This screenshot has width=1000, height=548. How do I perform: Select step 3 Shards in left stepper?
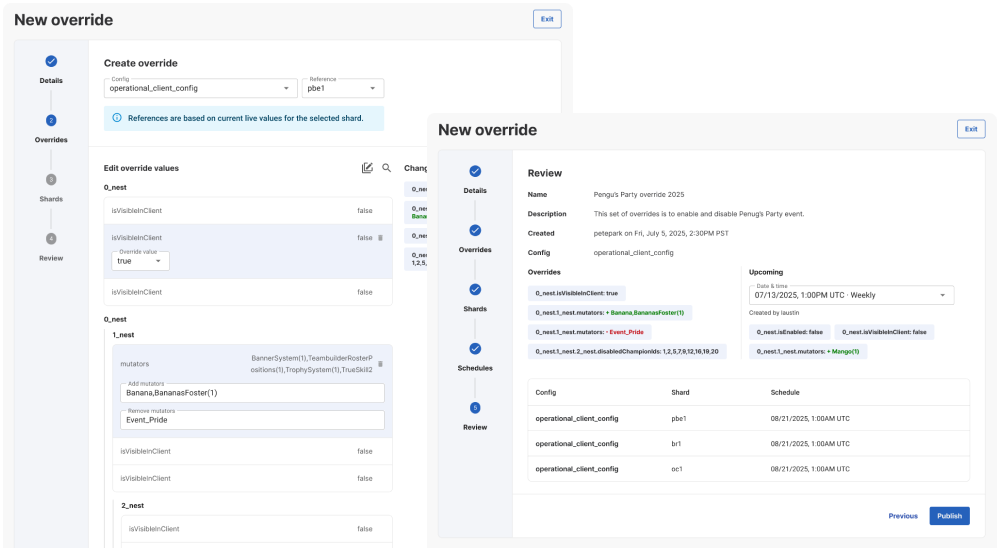pos(51,180)
